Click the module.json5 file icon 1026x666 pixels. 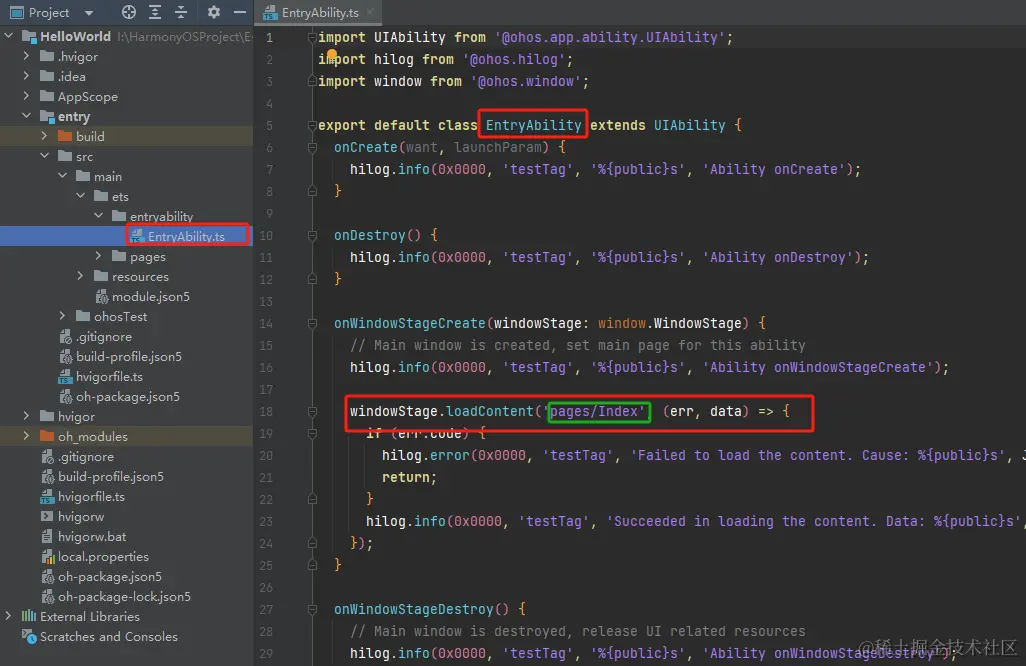tap(101, 296)
